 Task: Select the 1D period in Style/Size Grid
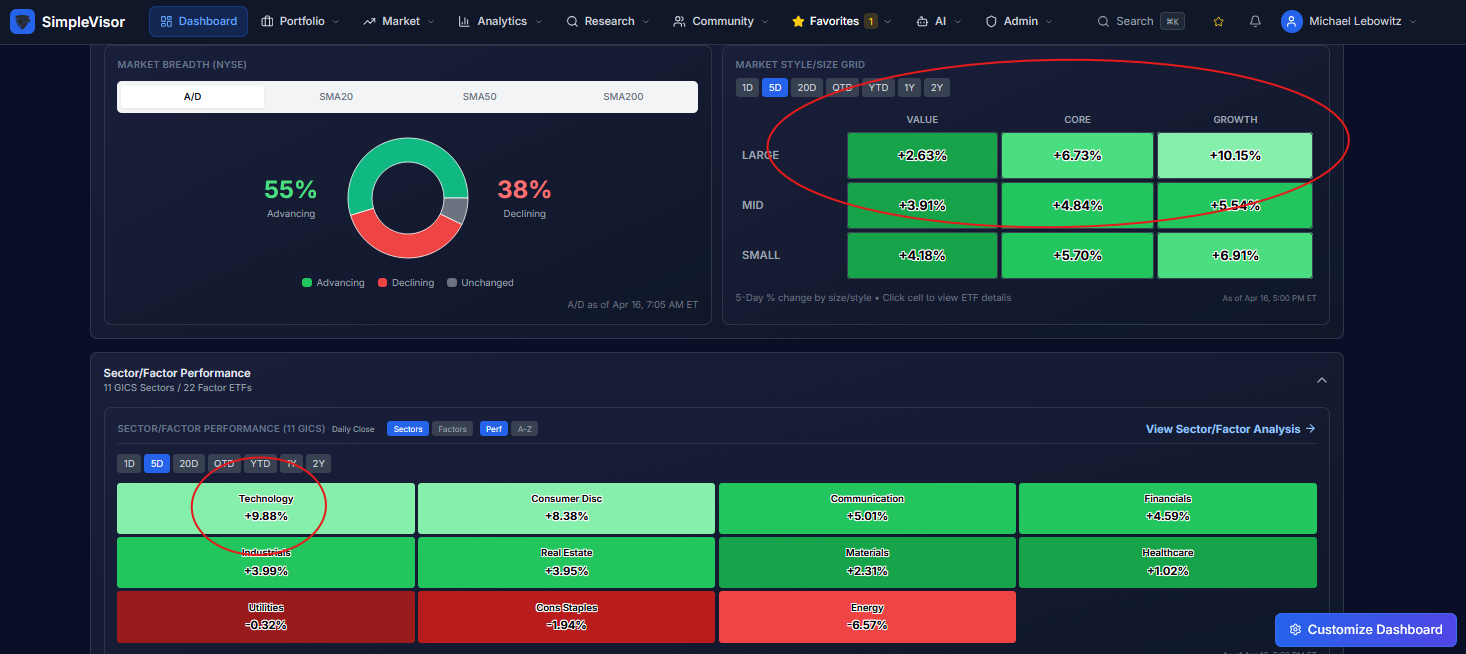click(x=747, y=87)
